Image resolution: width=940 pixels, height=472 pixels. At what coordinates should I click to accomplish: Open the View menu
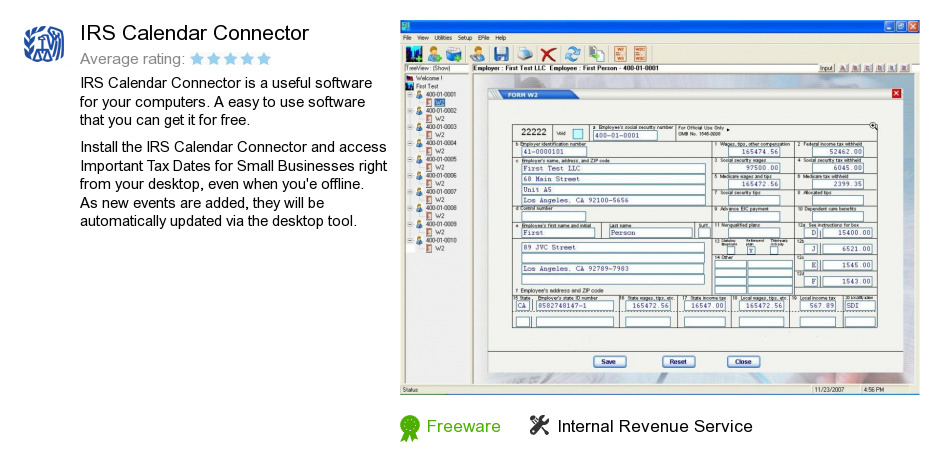click(x=423, y=37)
